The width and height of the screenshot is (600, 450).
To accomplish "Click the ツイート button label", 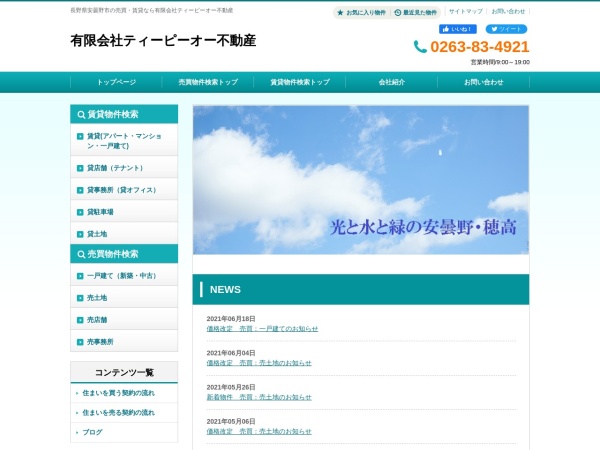I will pos(510,29).
